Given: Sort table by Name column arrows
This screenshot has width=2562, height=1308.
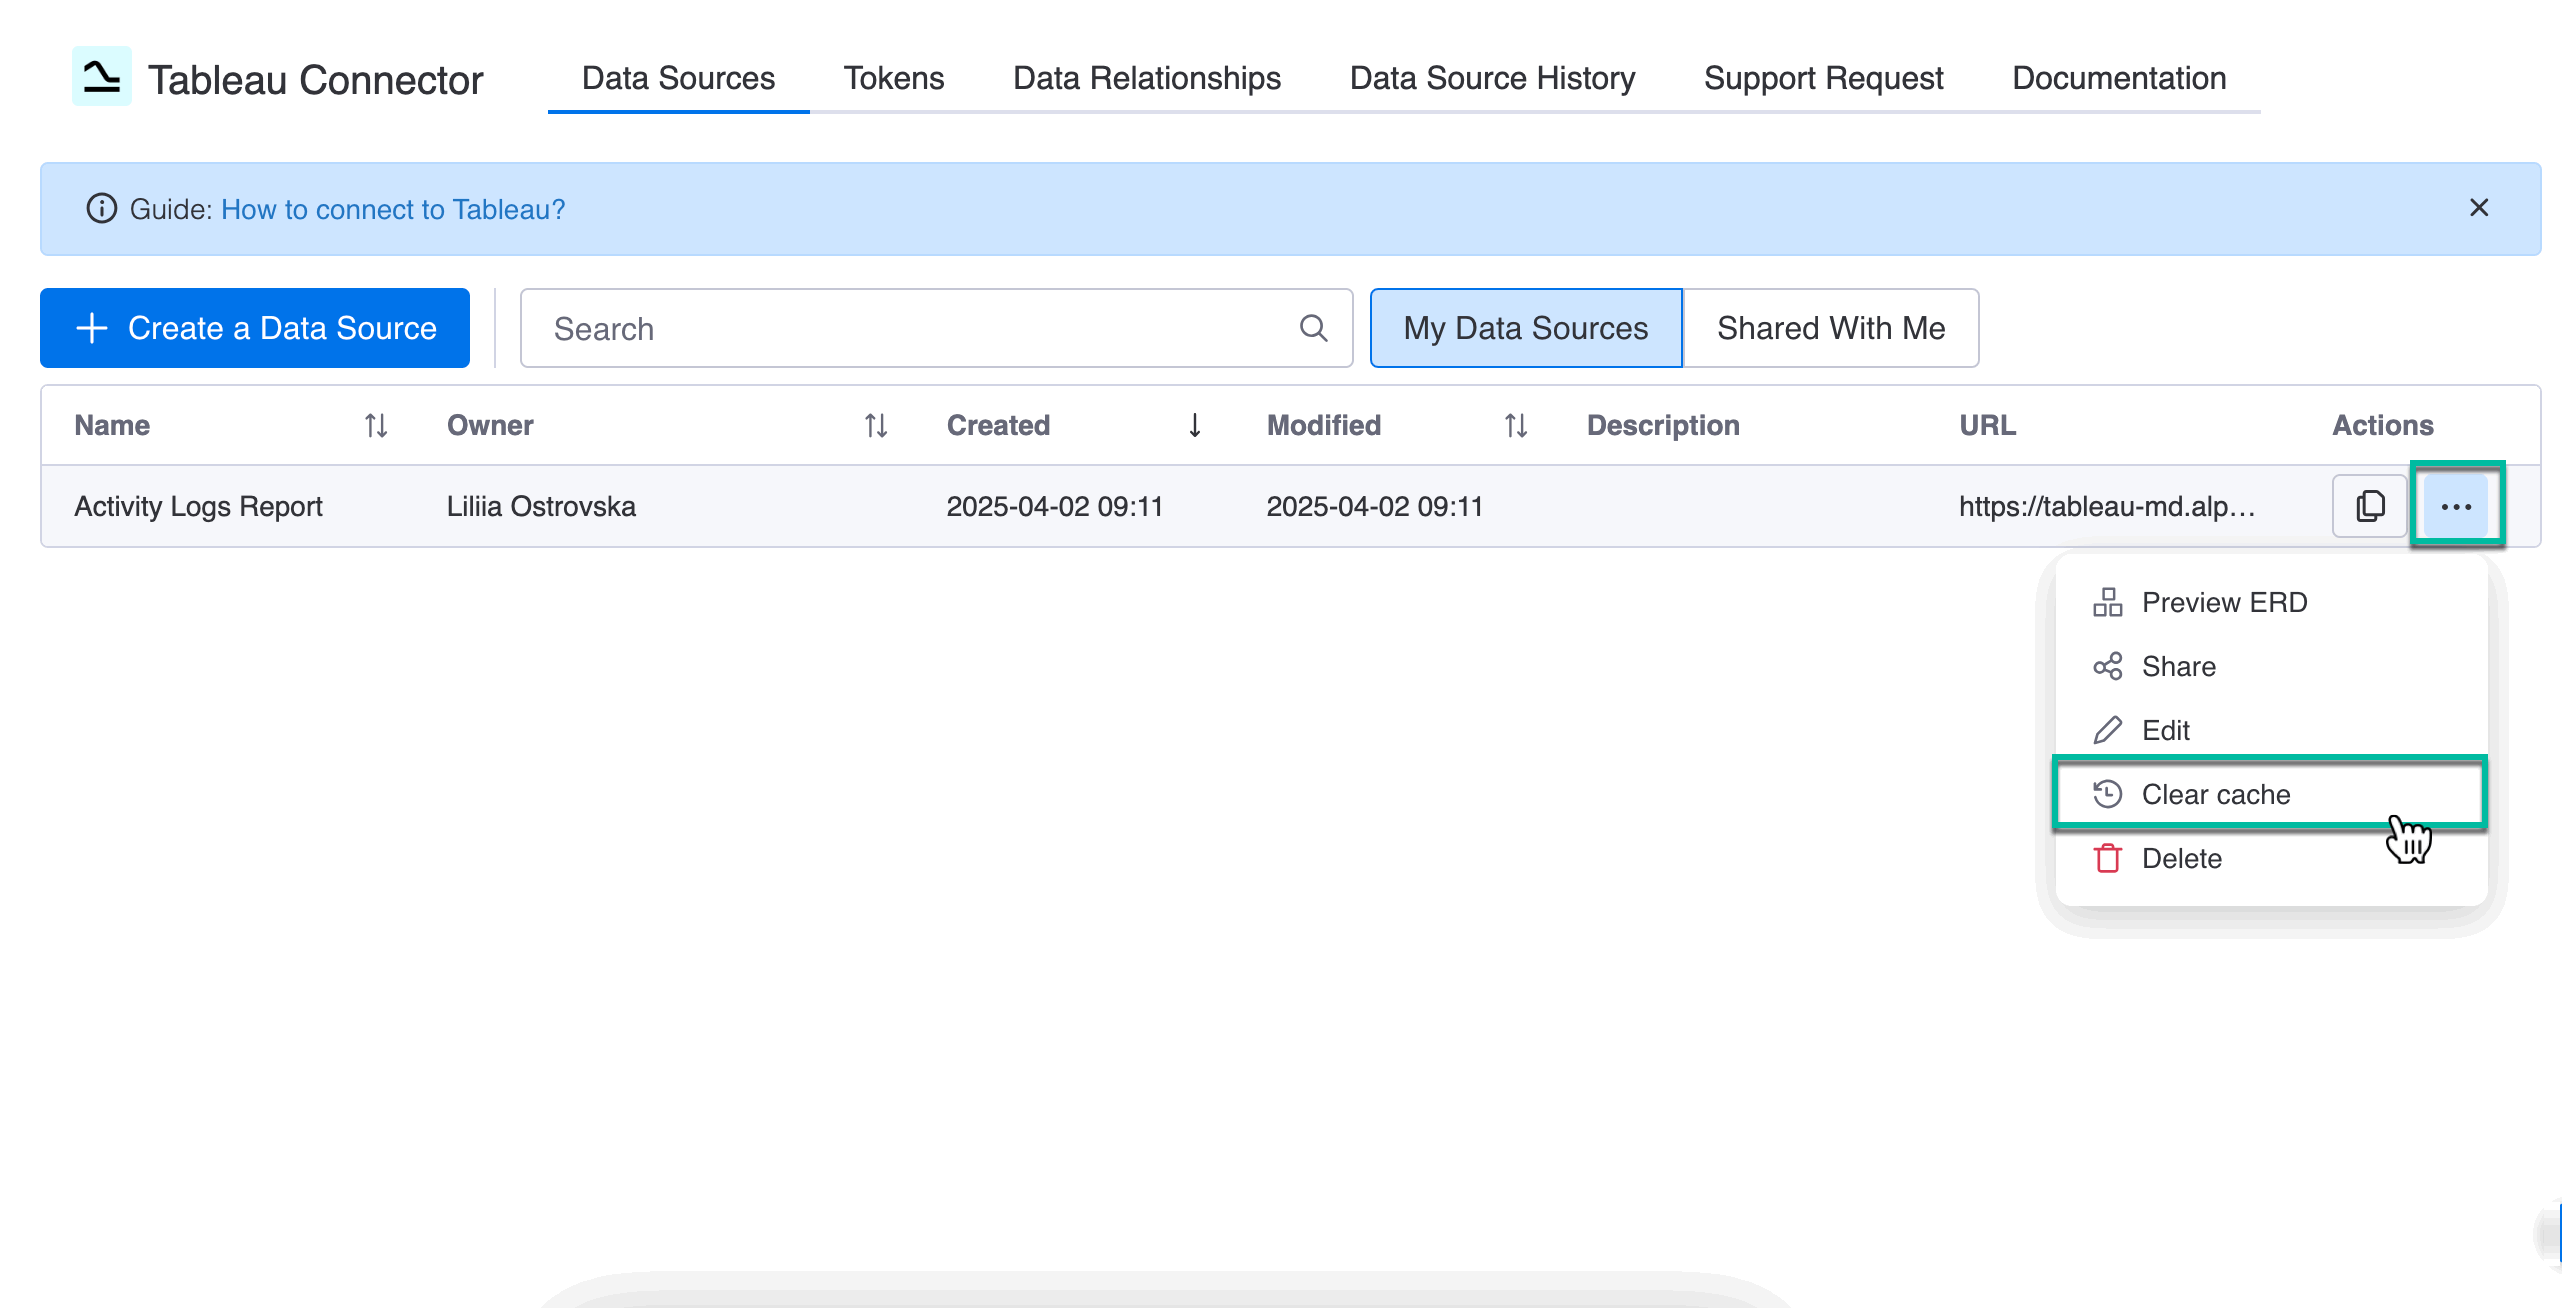Looking at the screenshot, I should tap(376, 426).
